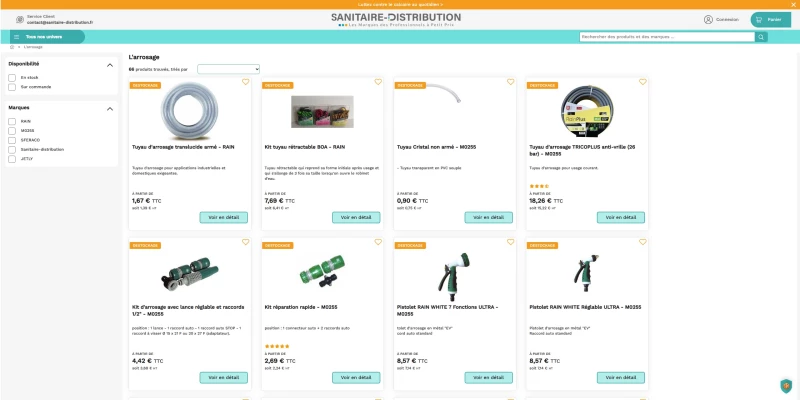
Task: Open product title Kit réparation rapide – M0255
Action: tap(301, 307)
